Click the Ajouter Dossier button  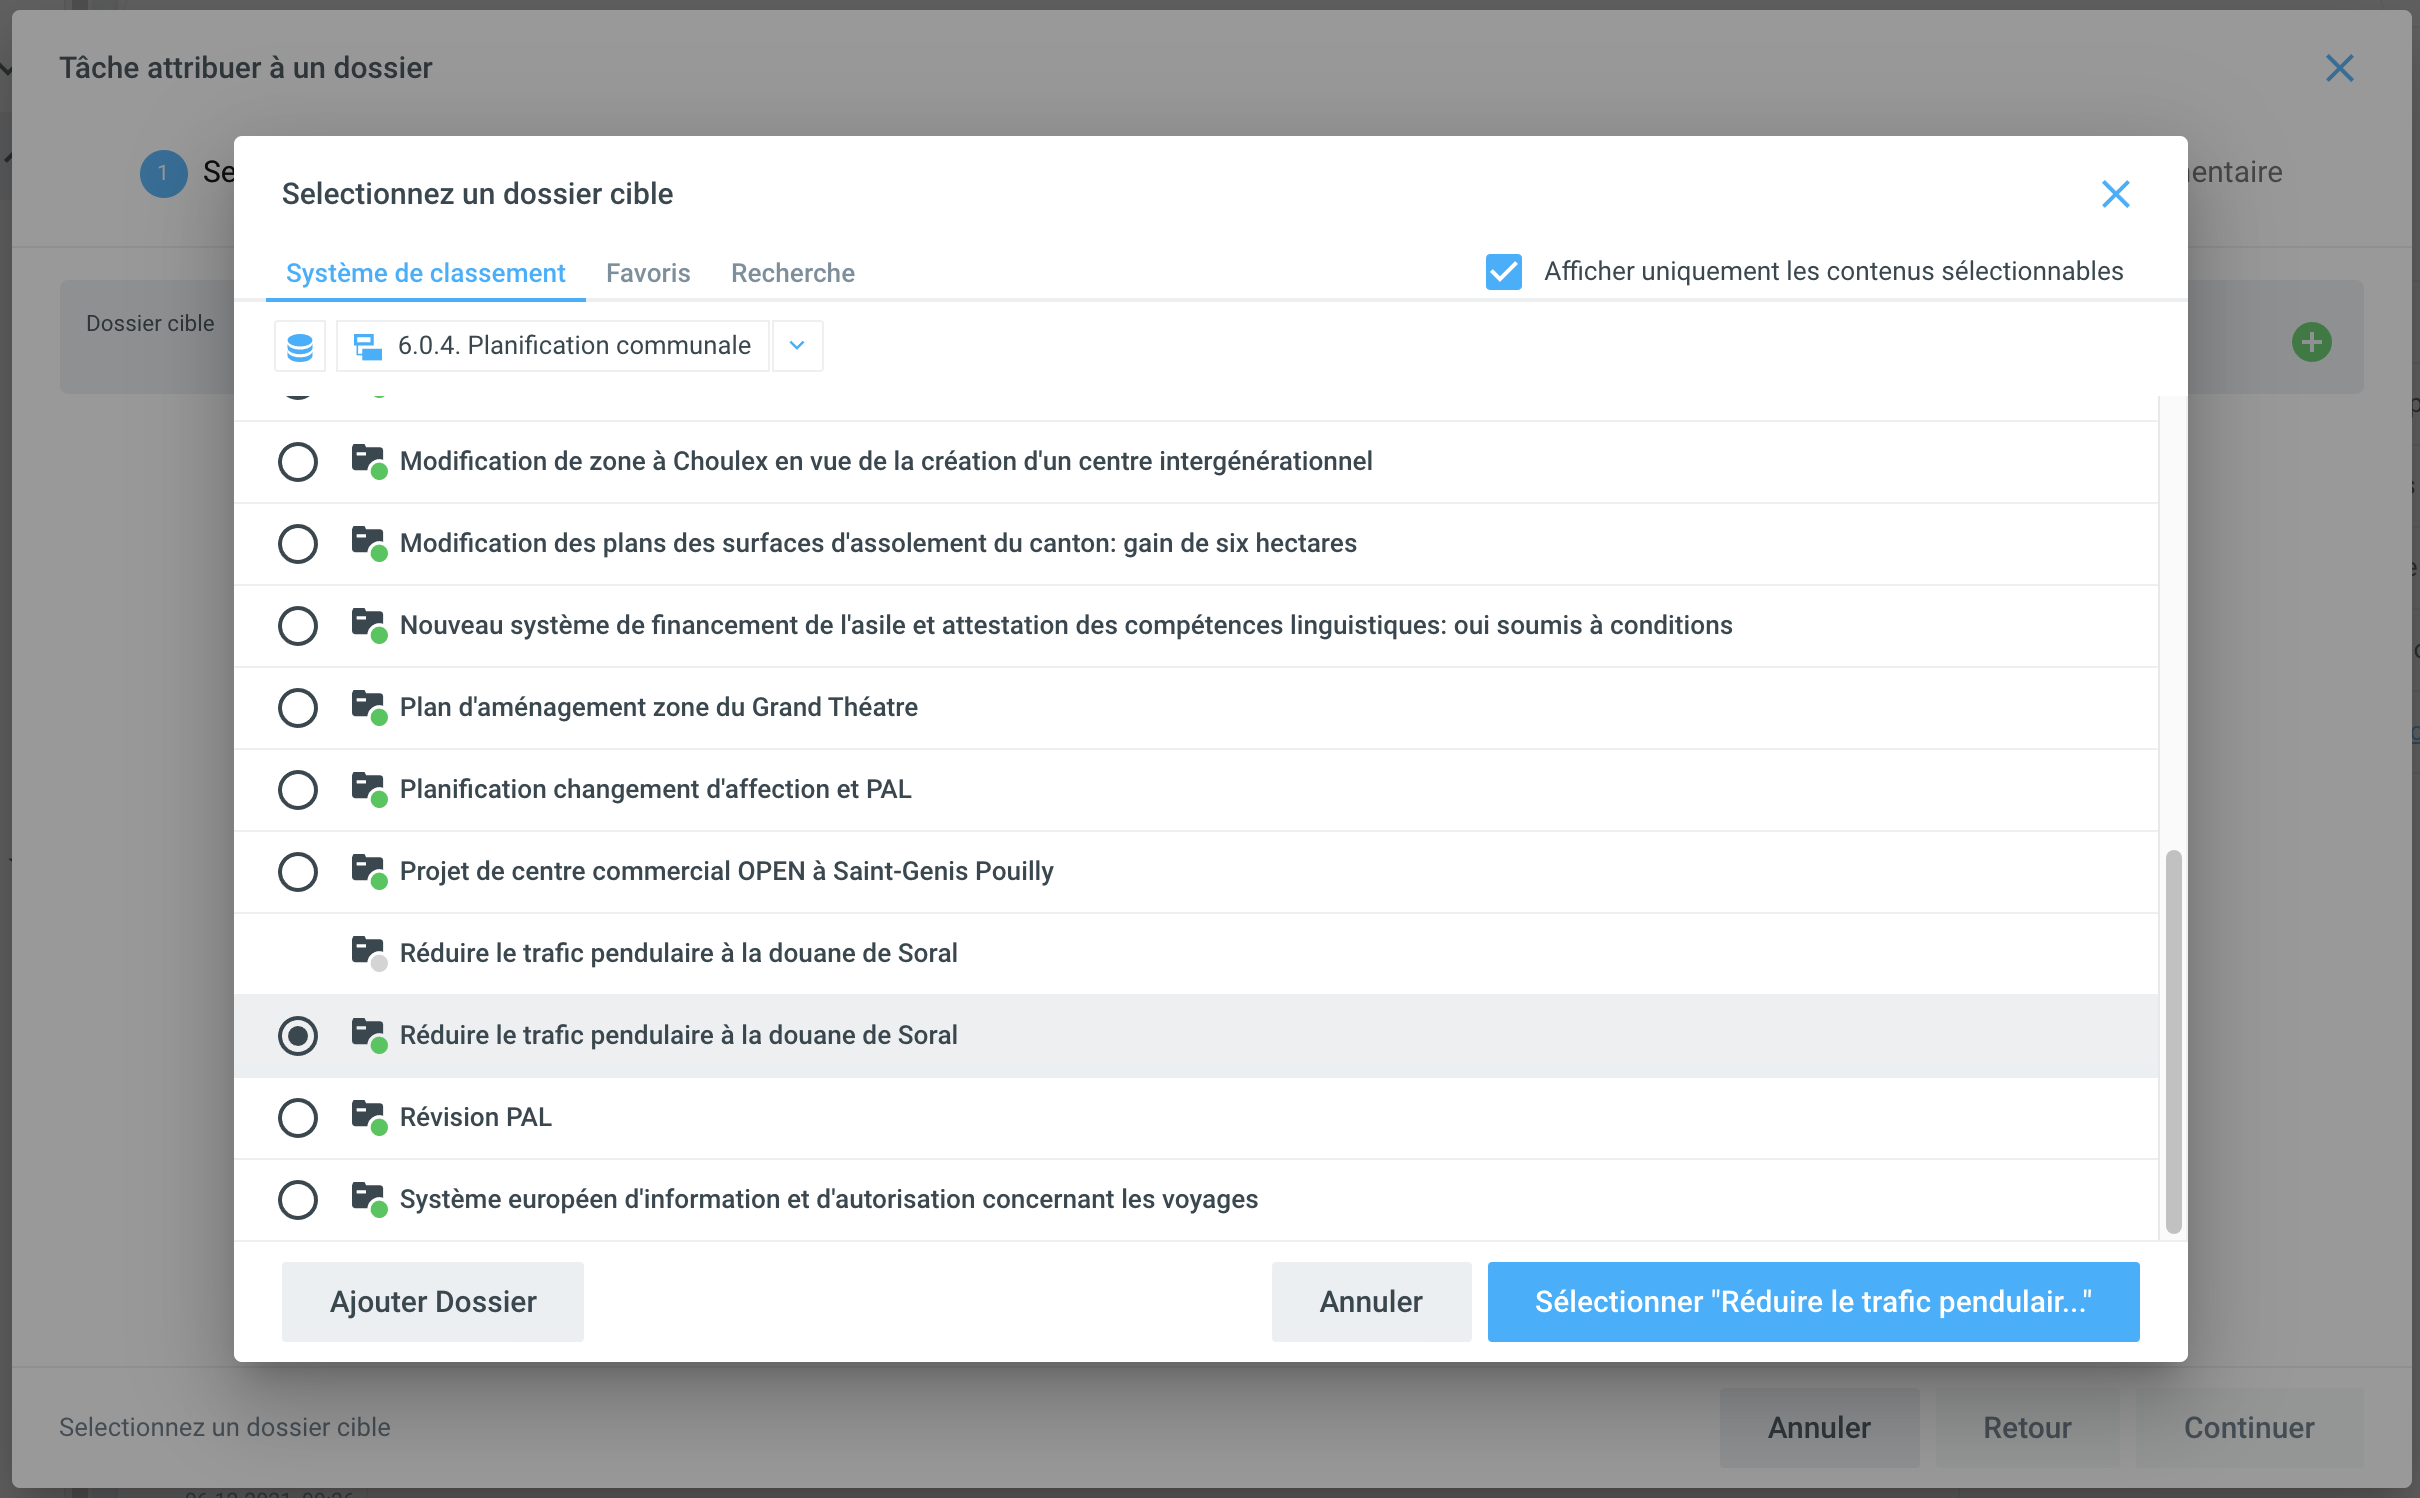coord(432,1302)
